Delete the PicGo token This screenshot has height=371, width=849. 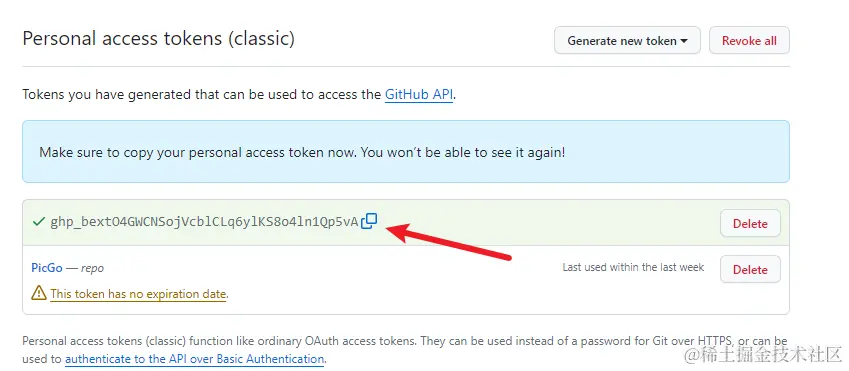click(x=750, y=269)
